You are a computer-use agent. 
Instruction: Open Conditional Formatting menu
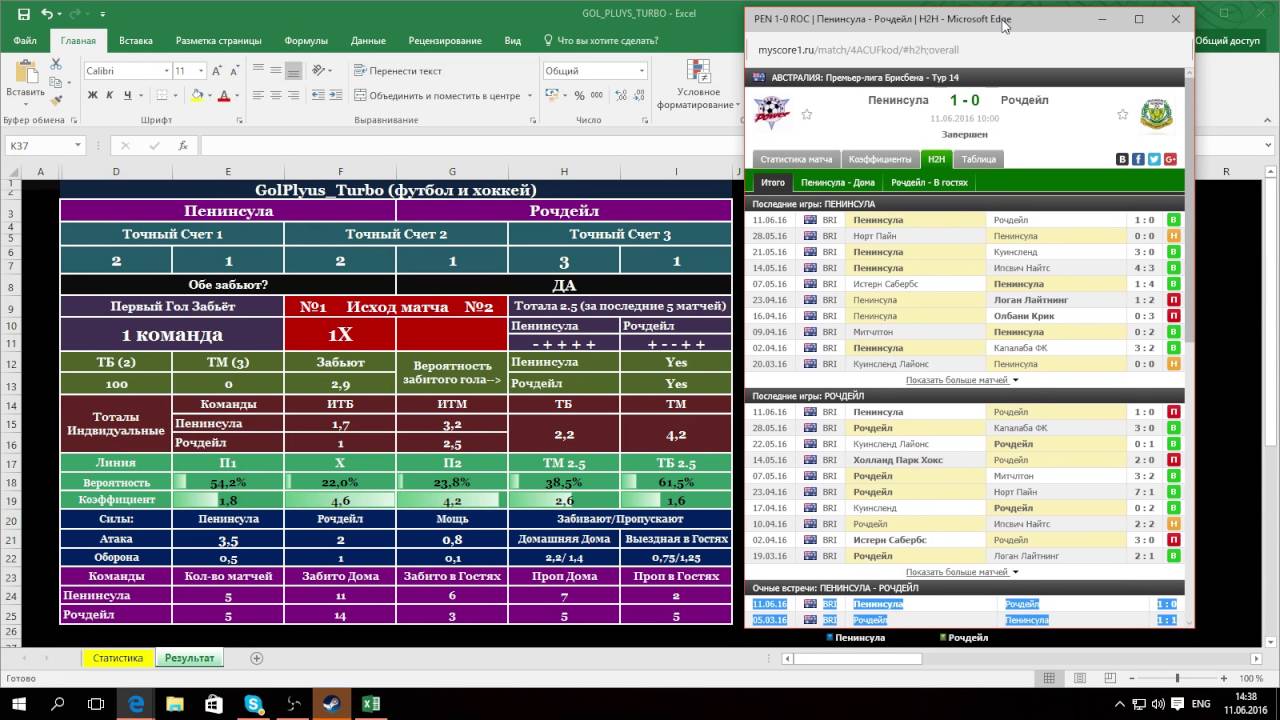click(697, 85)
